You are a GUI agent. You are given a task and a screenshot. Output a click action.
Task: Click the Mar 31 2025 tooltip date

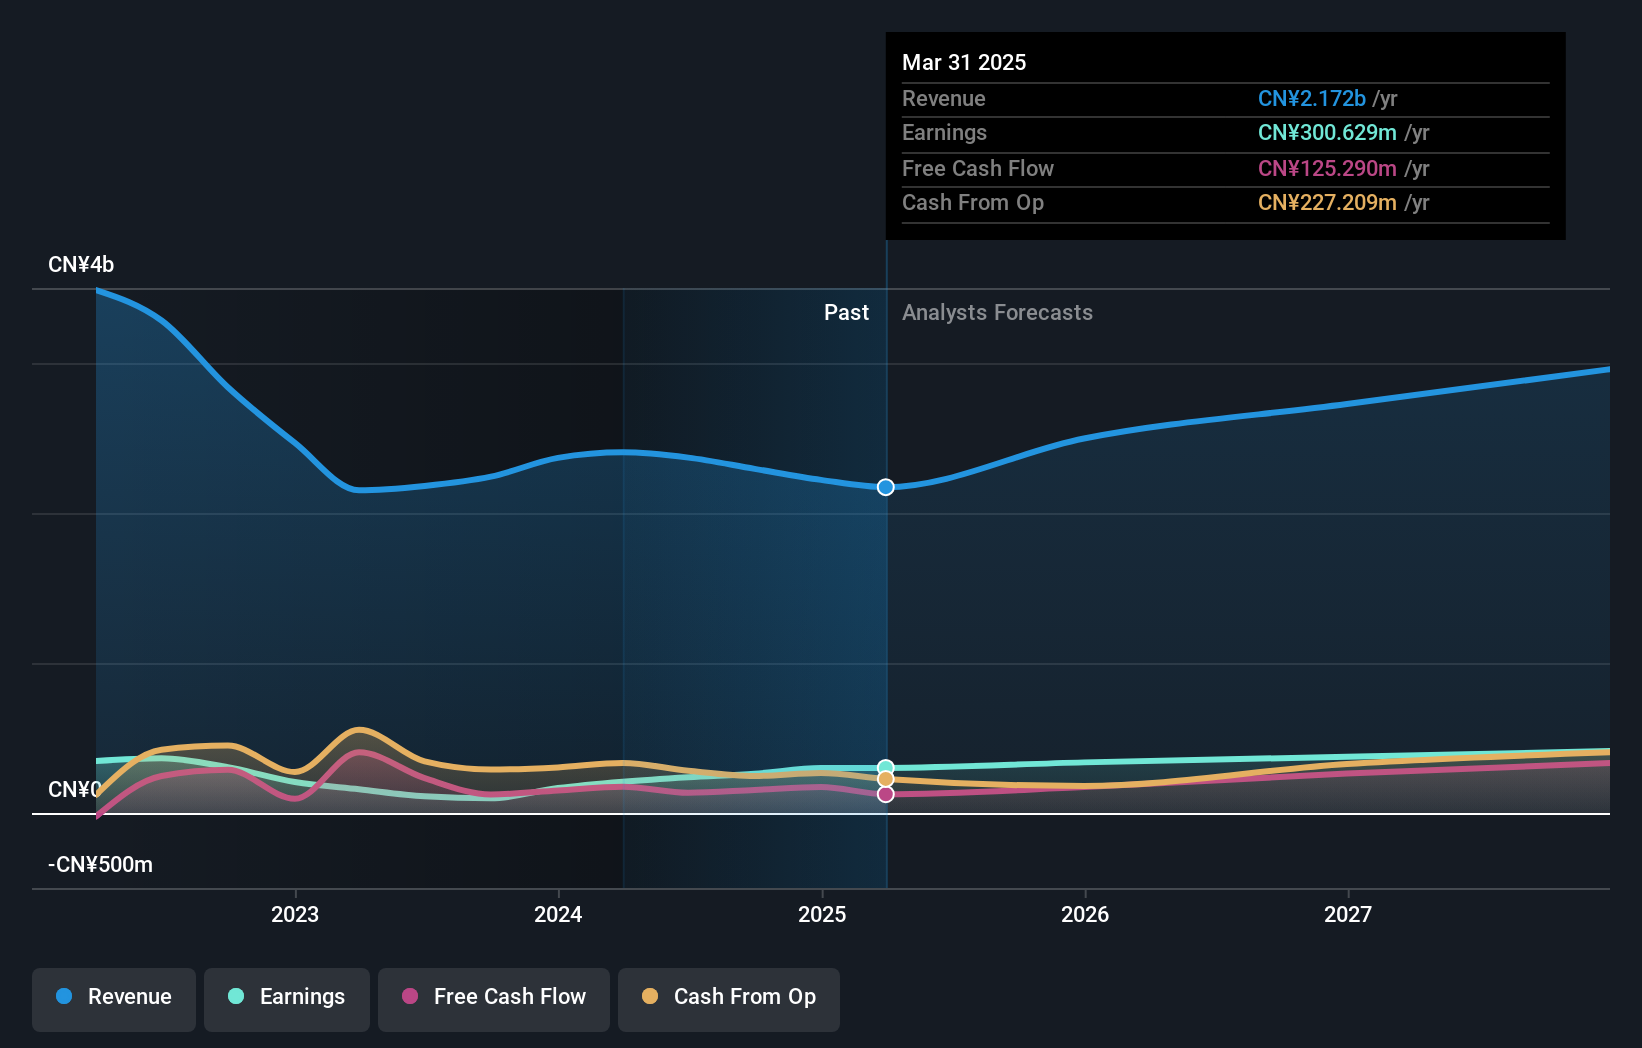[964, 62]
